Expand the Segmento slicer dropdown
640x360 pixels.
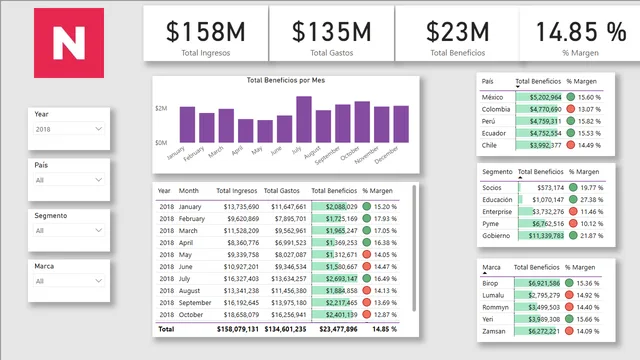(x=69, y=231)
